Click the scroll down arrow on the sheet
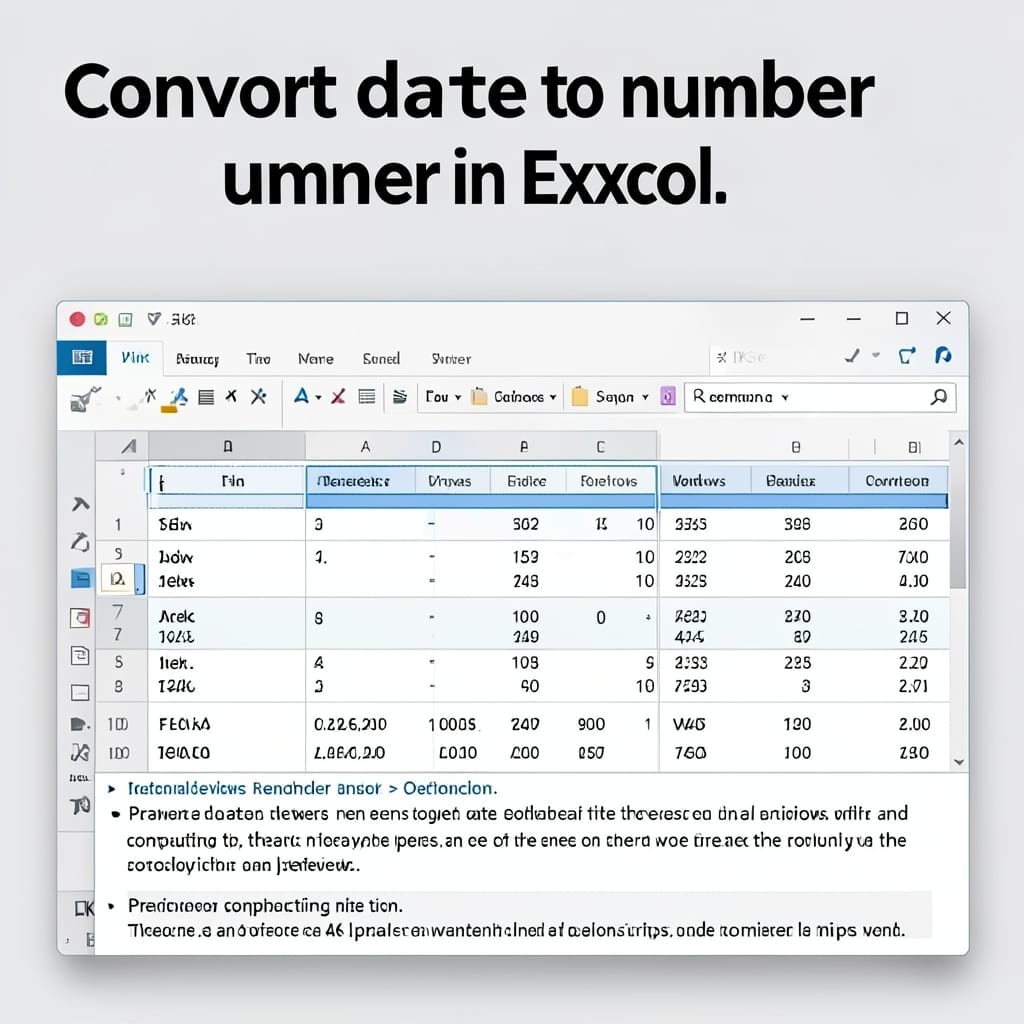Image resolution: width=1024 pixels, height=1024 pixels. (x=959, y=761)
